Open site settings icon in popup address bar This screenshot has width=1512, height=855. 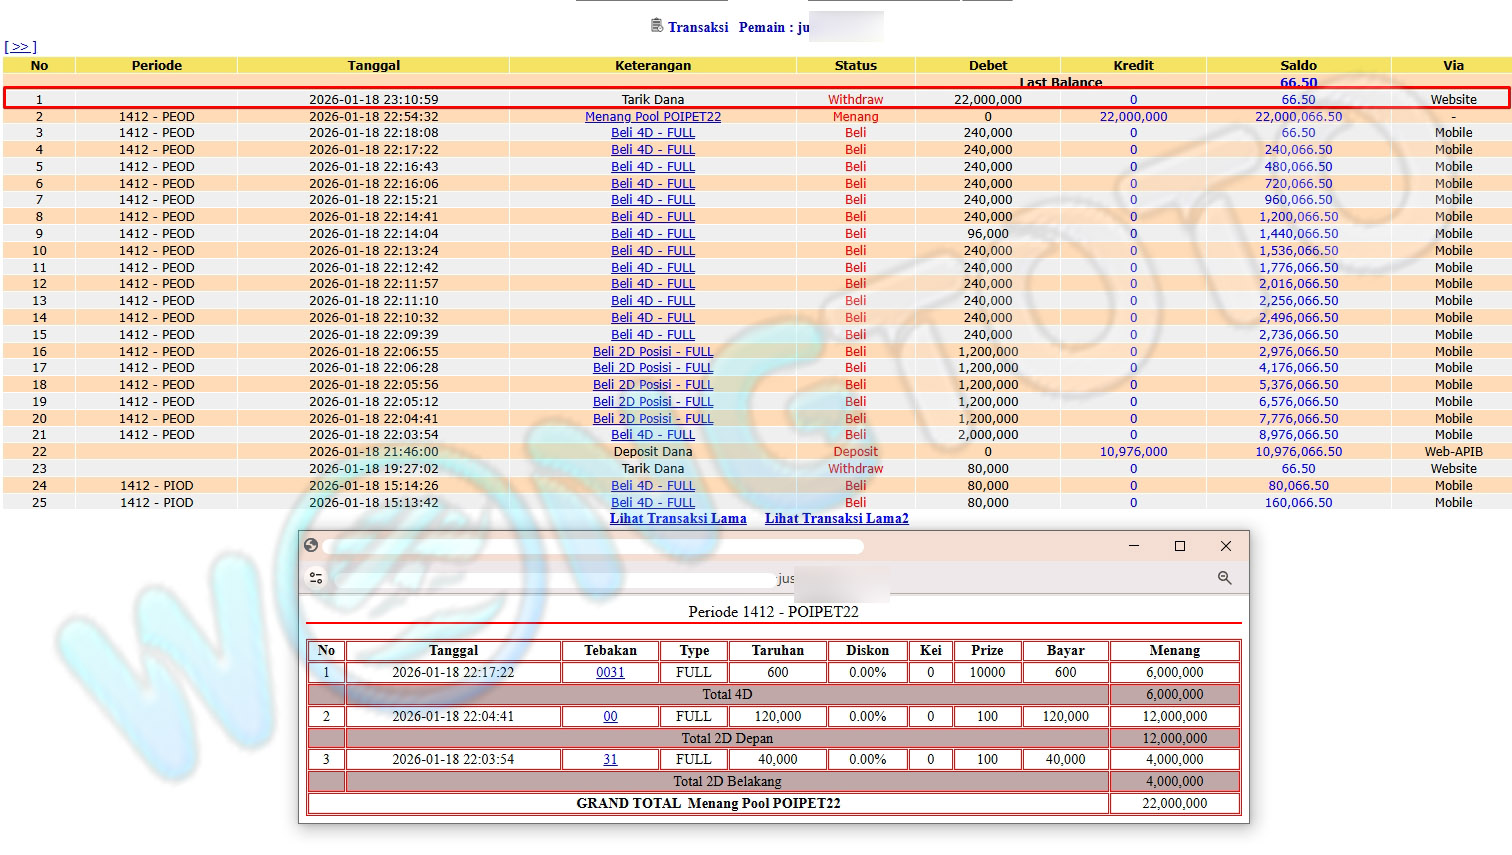pos(316,578)
